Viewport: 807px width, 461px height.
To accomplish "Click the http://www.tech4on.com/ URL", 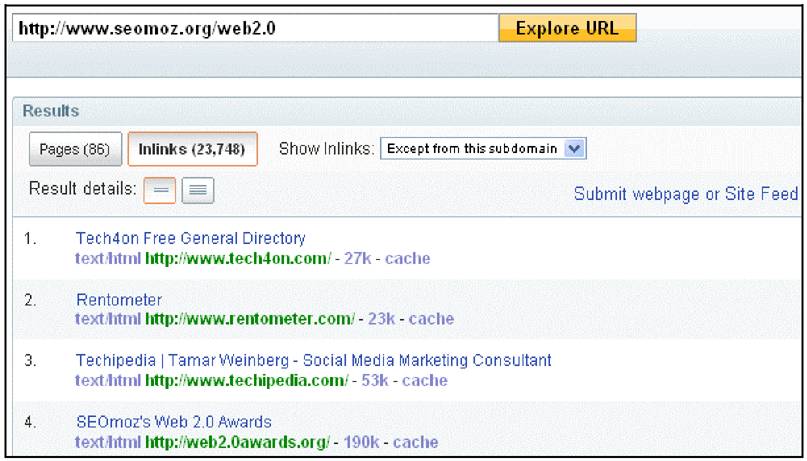I will [x=238, y=258].
